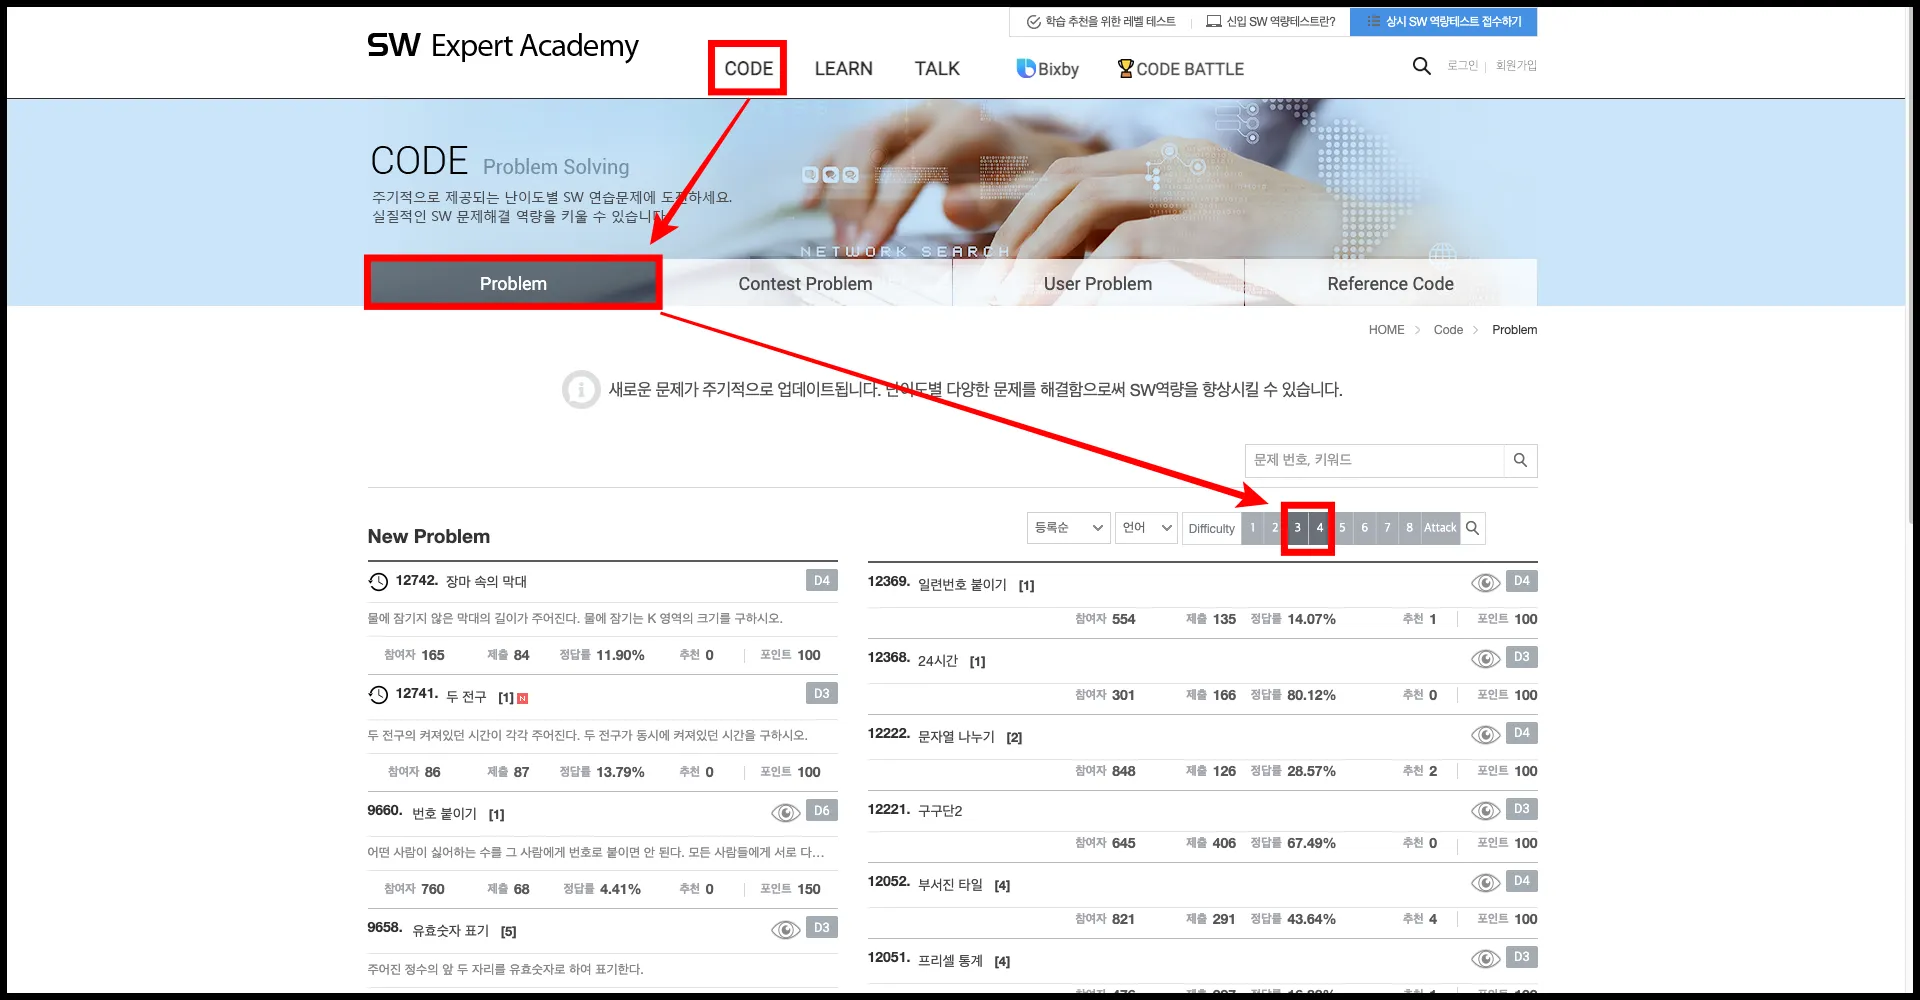Click the clock icon beside problem 12742
The image size is (1920, 1000).
point(378,581)
